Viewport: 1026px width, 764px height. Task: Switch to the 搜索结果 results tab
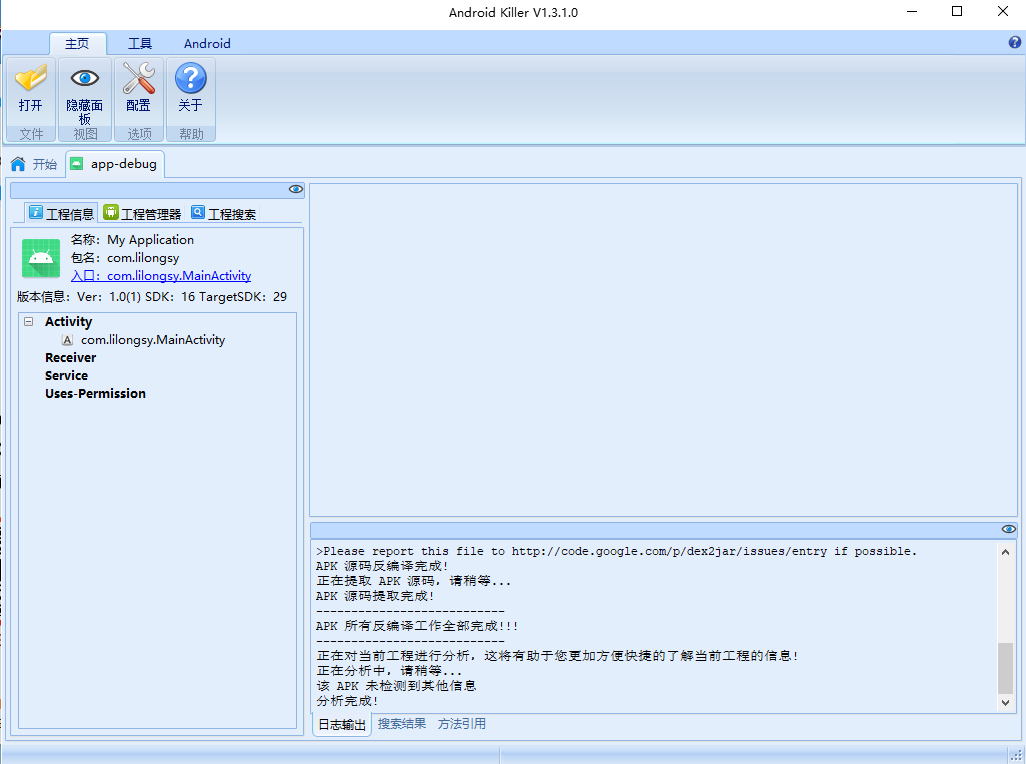[402, 723]
